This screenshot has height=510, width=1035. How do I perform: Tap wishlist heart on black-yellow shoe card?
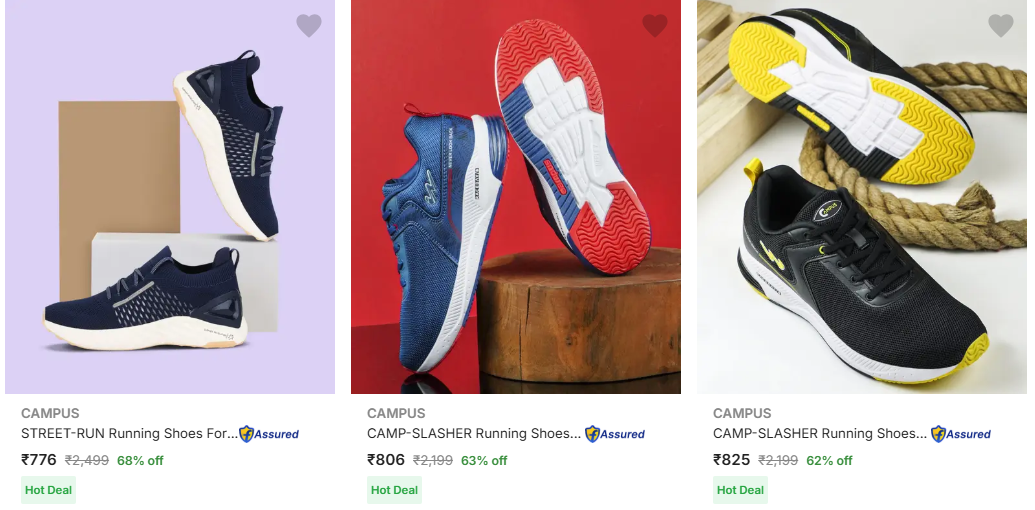click(1001, 26)
